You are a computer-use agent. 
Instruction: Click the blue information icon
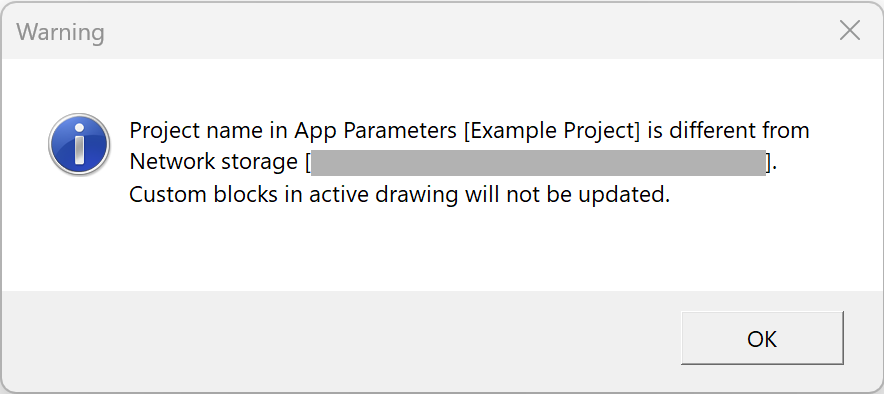click(x=79, y=144)
